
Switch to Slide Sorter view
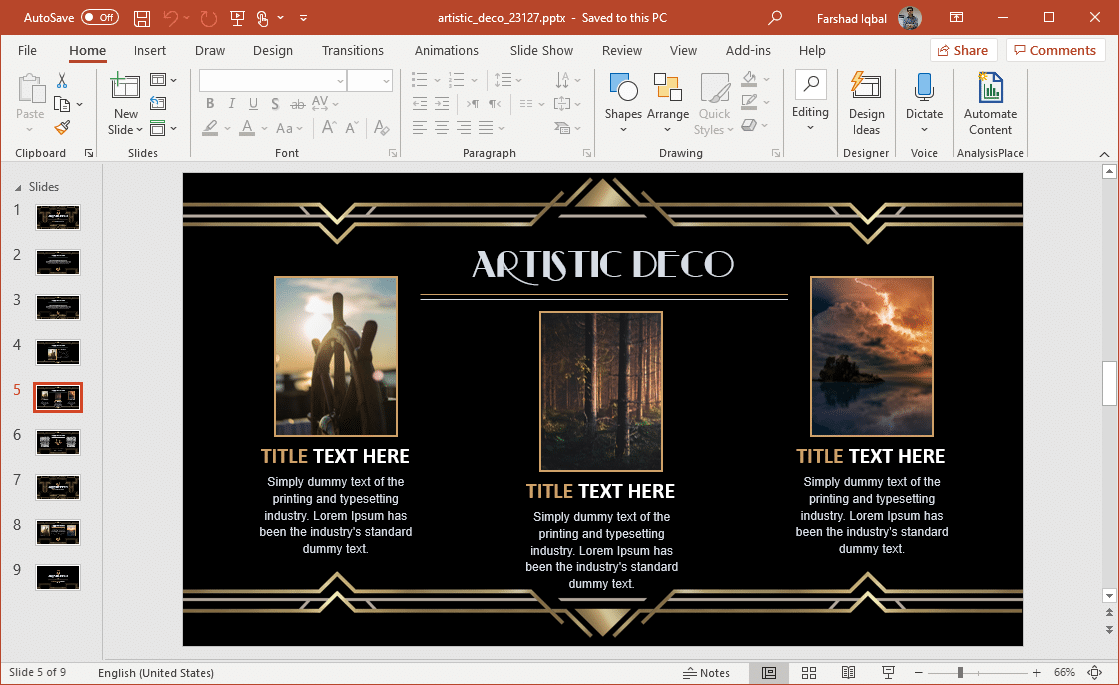point(809,673)
